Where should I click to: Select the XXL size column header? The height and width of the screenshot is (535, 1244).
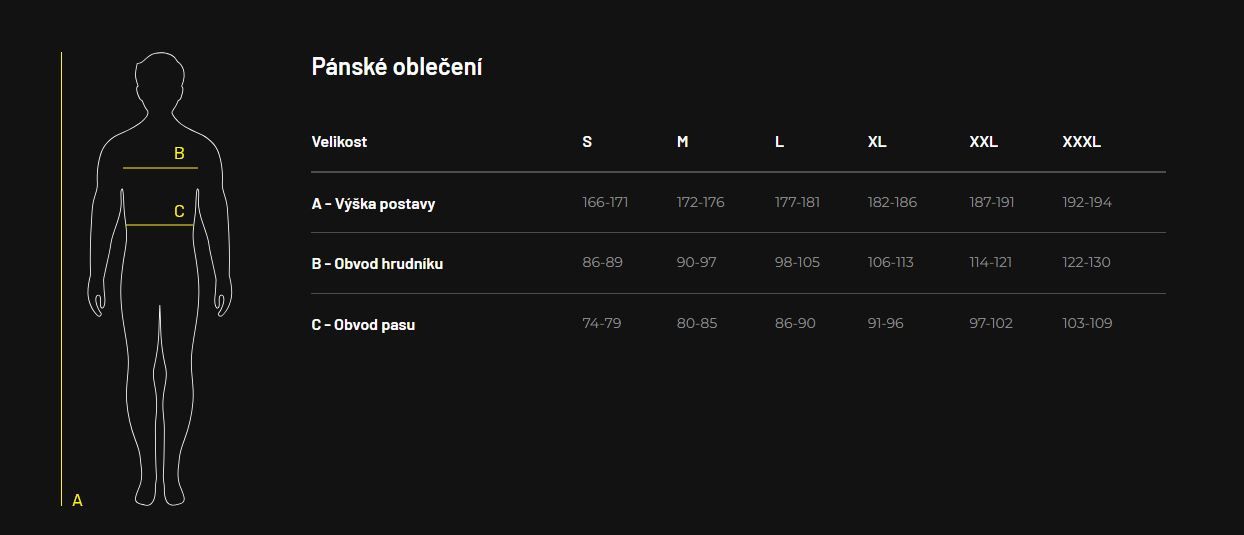pos(984,142)
